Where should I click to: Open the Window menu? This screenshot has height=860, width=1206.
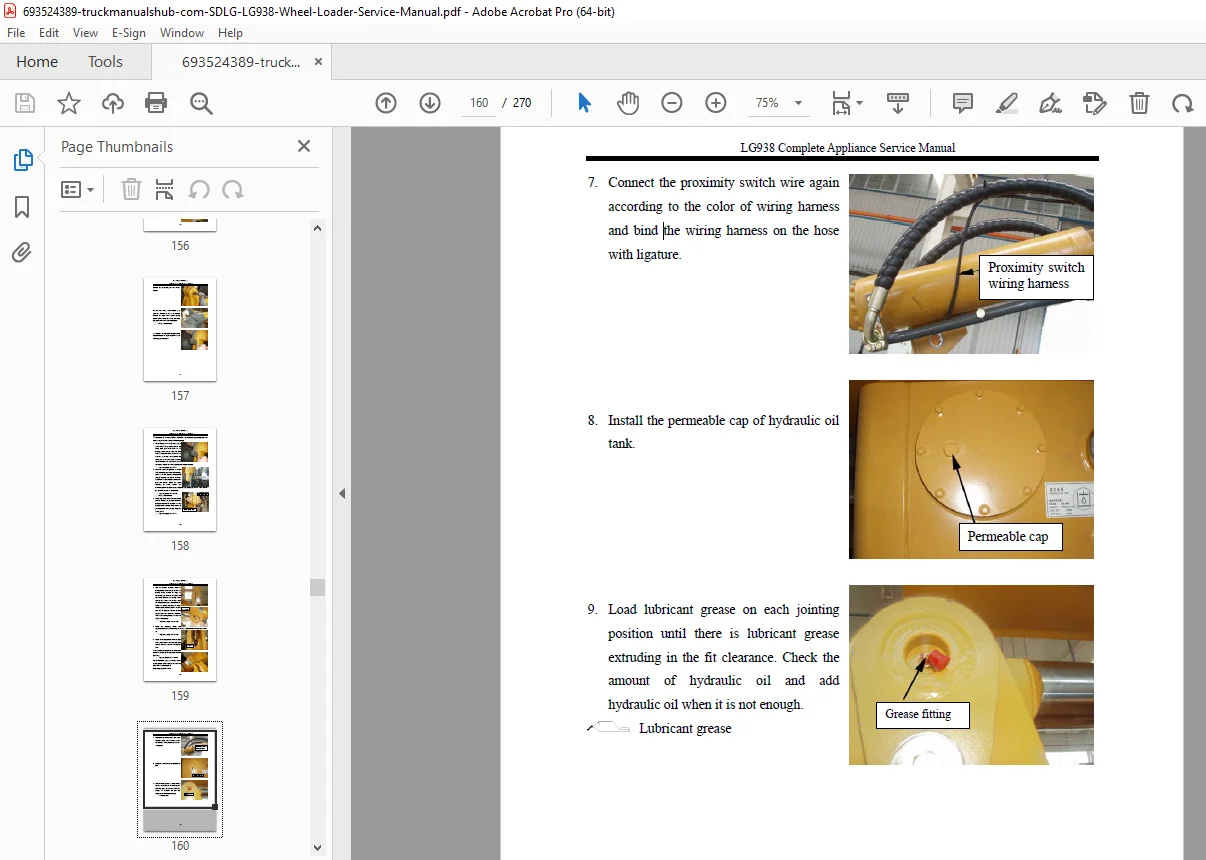(182, 33)
